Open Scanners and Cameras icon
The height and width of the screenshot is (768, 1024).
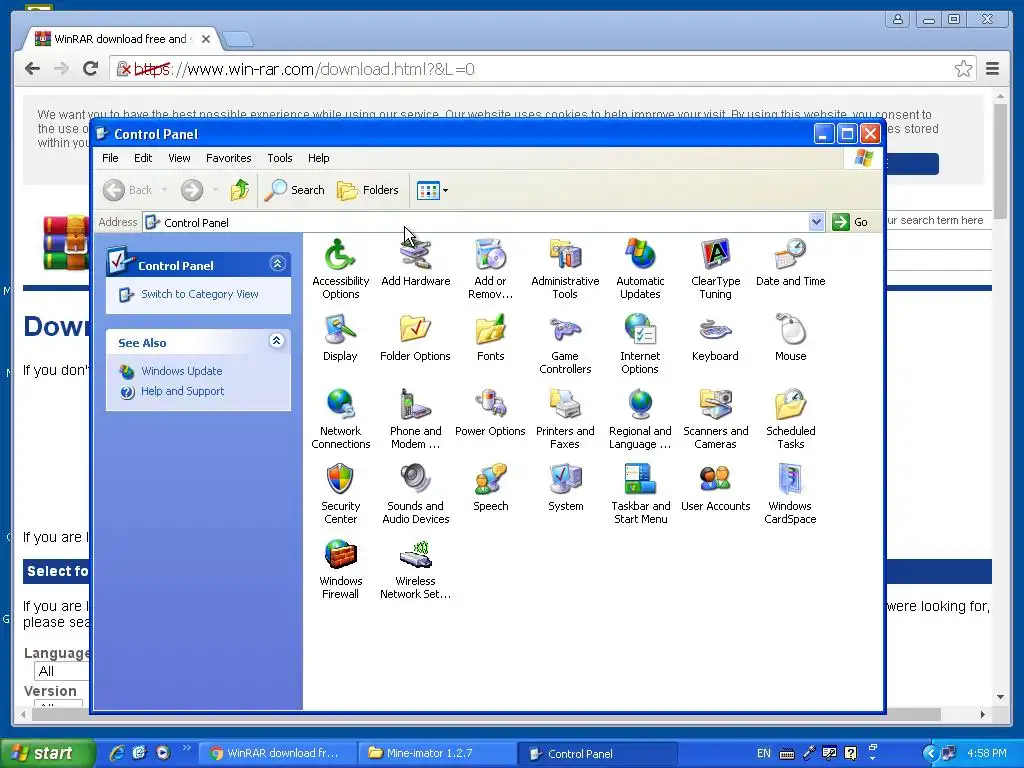tap(715, 419)
